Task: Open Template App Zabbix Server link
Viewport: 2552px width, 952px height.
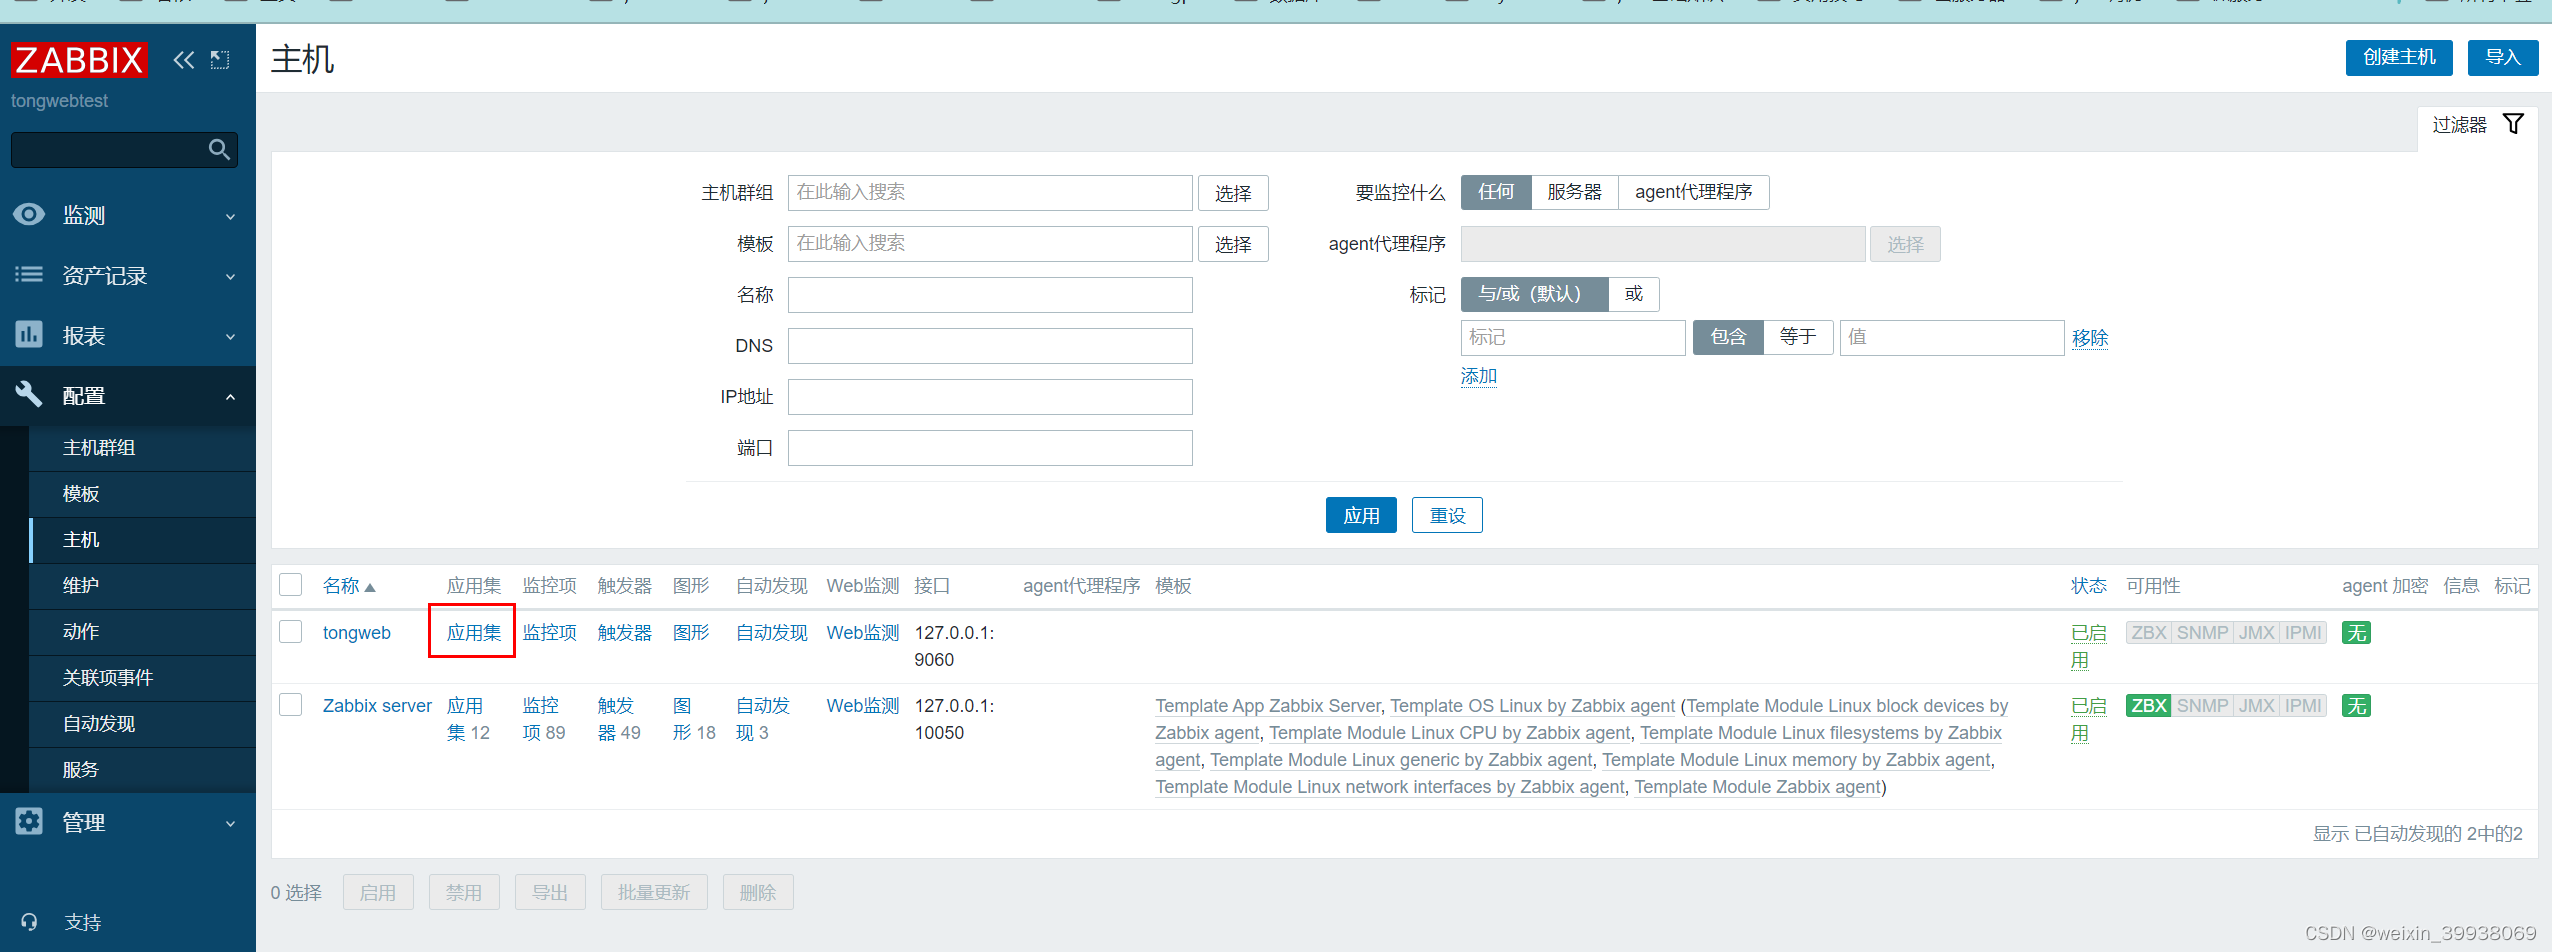Action: click(x=1267, y=706)
